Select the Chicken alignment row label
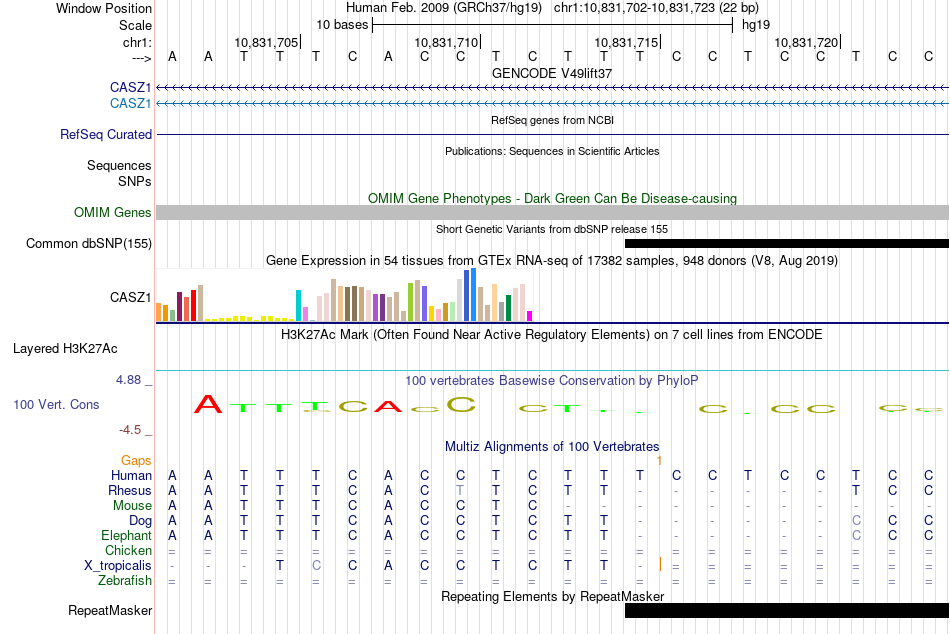Screen dimensions: 950x634 pyautogui.click(x=128, y=550)
